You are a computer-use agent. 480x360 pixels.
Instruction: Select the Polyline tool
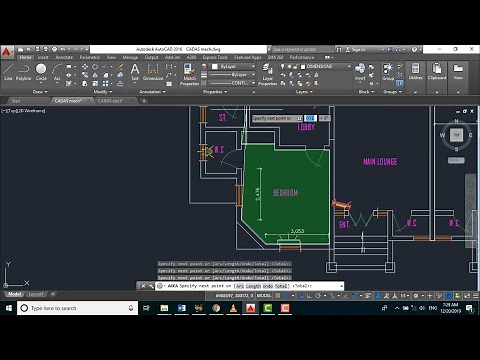click(23, 72)
